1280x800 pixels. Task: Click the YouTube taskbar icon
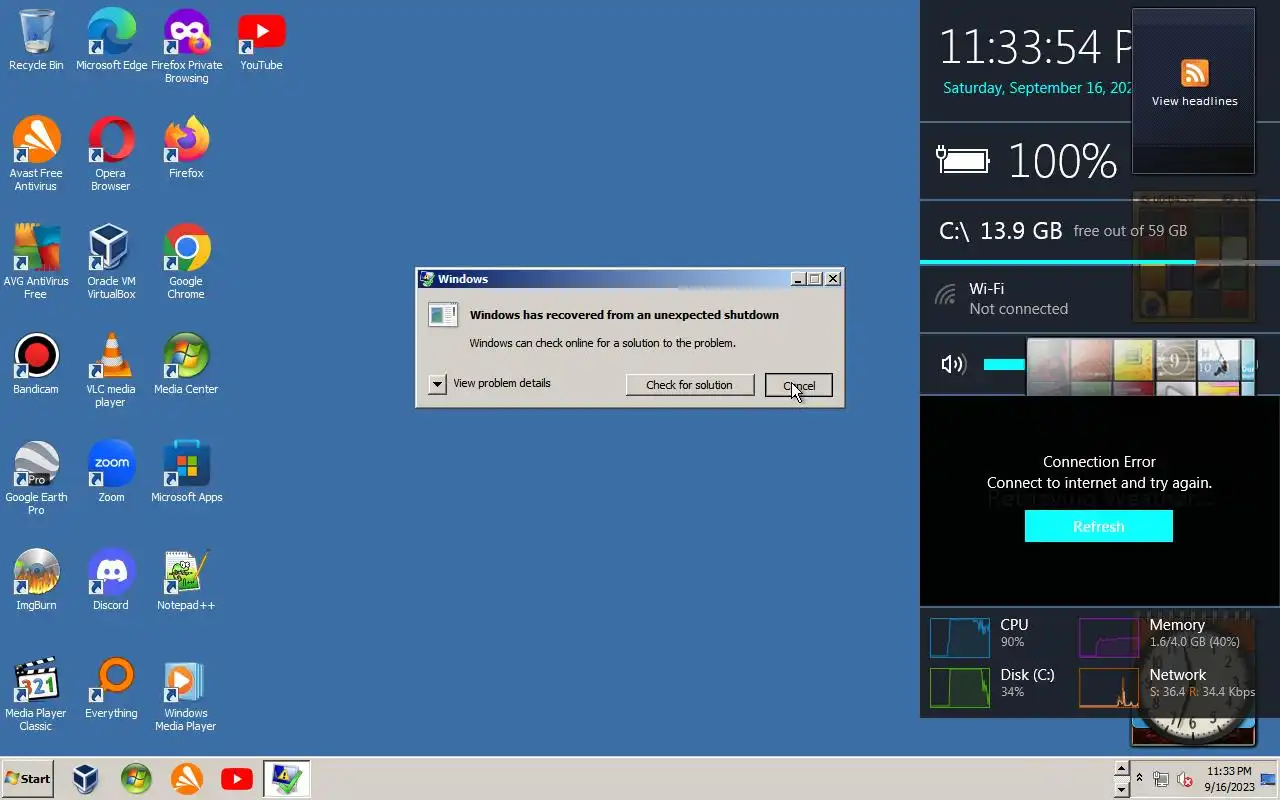(x=236, y=779)
